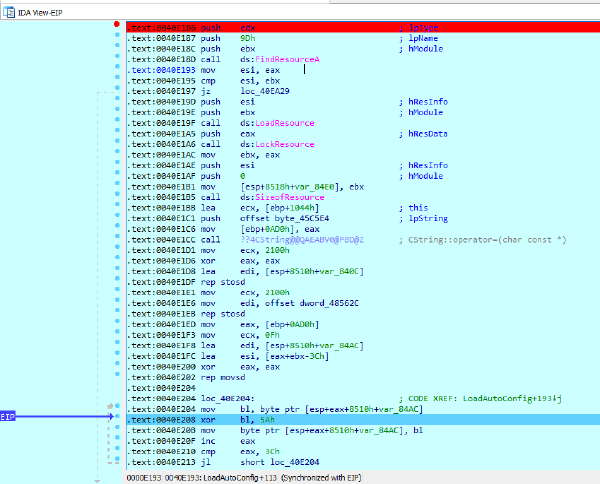
Task: Click the LockResource function name
Action: pyautogui.click(x=284, y=144)
